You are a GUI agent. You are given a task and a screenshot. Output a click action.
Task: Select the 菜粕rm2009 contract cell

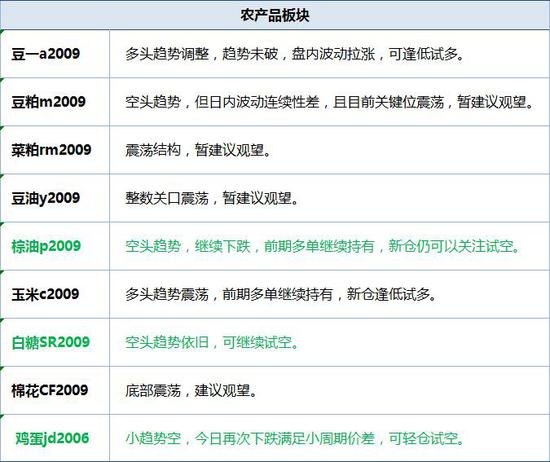point(55,150)
